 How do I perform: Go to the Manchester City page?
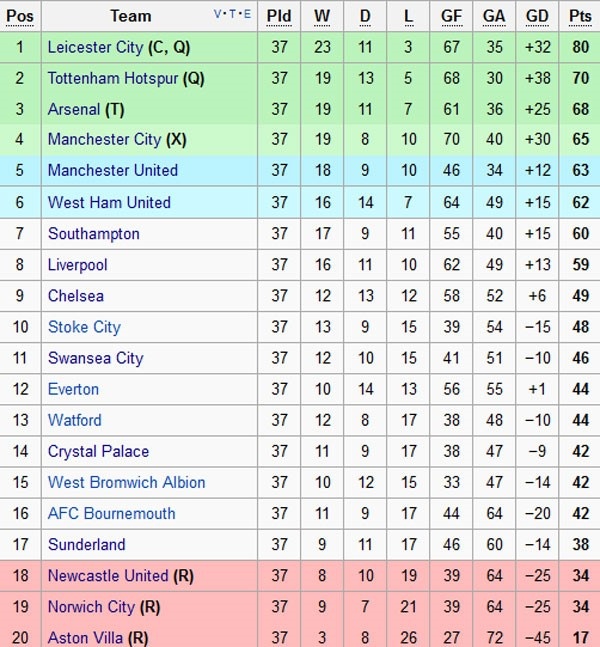pyautogui.click(x=104, y=140)
